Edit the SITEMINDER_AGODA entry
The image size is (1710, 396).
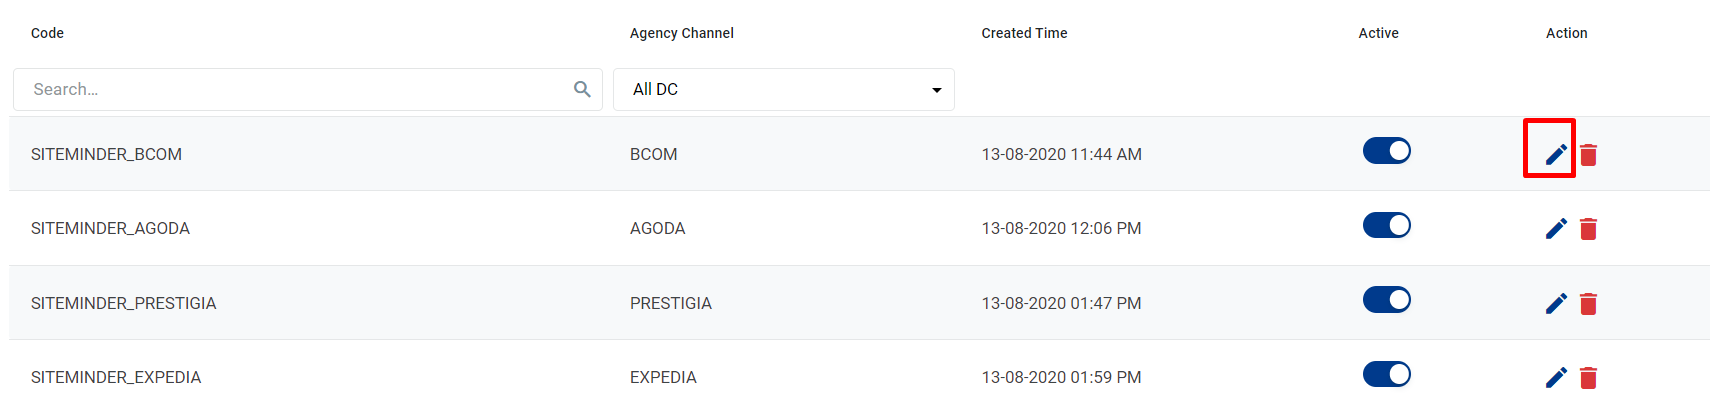(1556, 229)
